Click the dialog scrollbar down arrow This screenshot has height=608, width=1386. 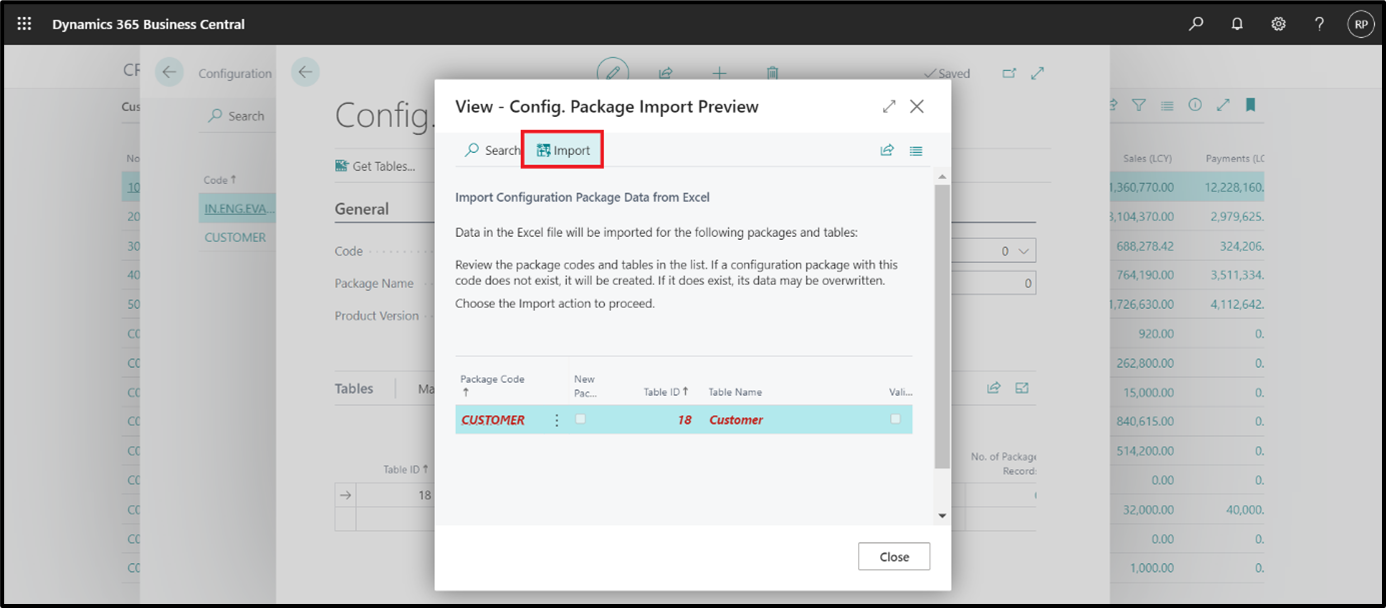click(942, 515)
